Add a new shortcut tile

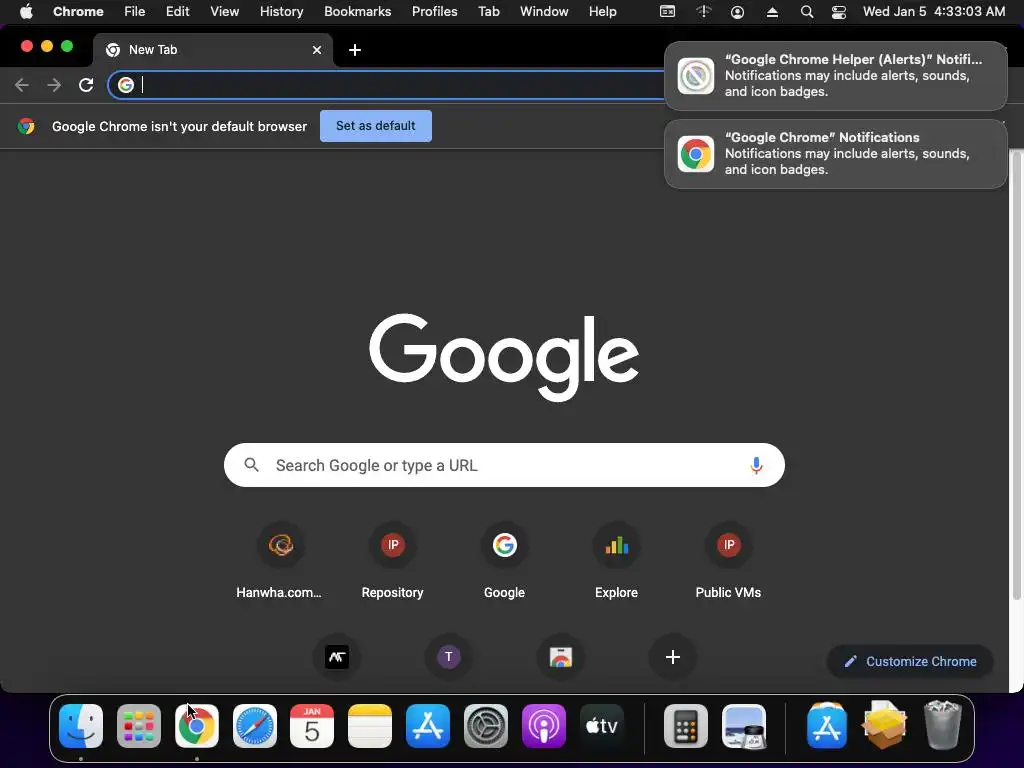[x=673, y=657]
